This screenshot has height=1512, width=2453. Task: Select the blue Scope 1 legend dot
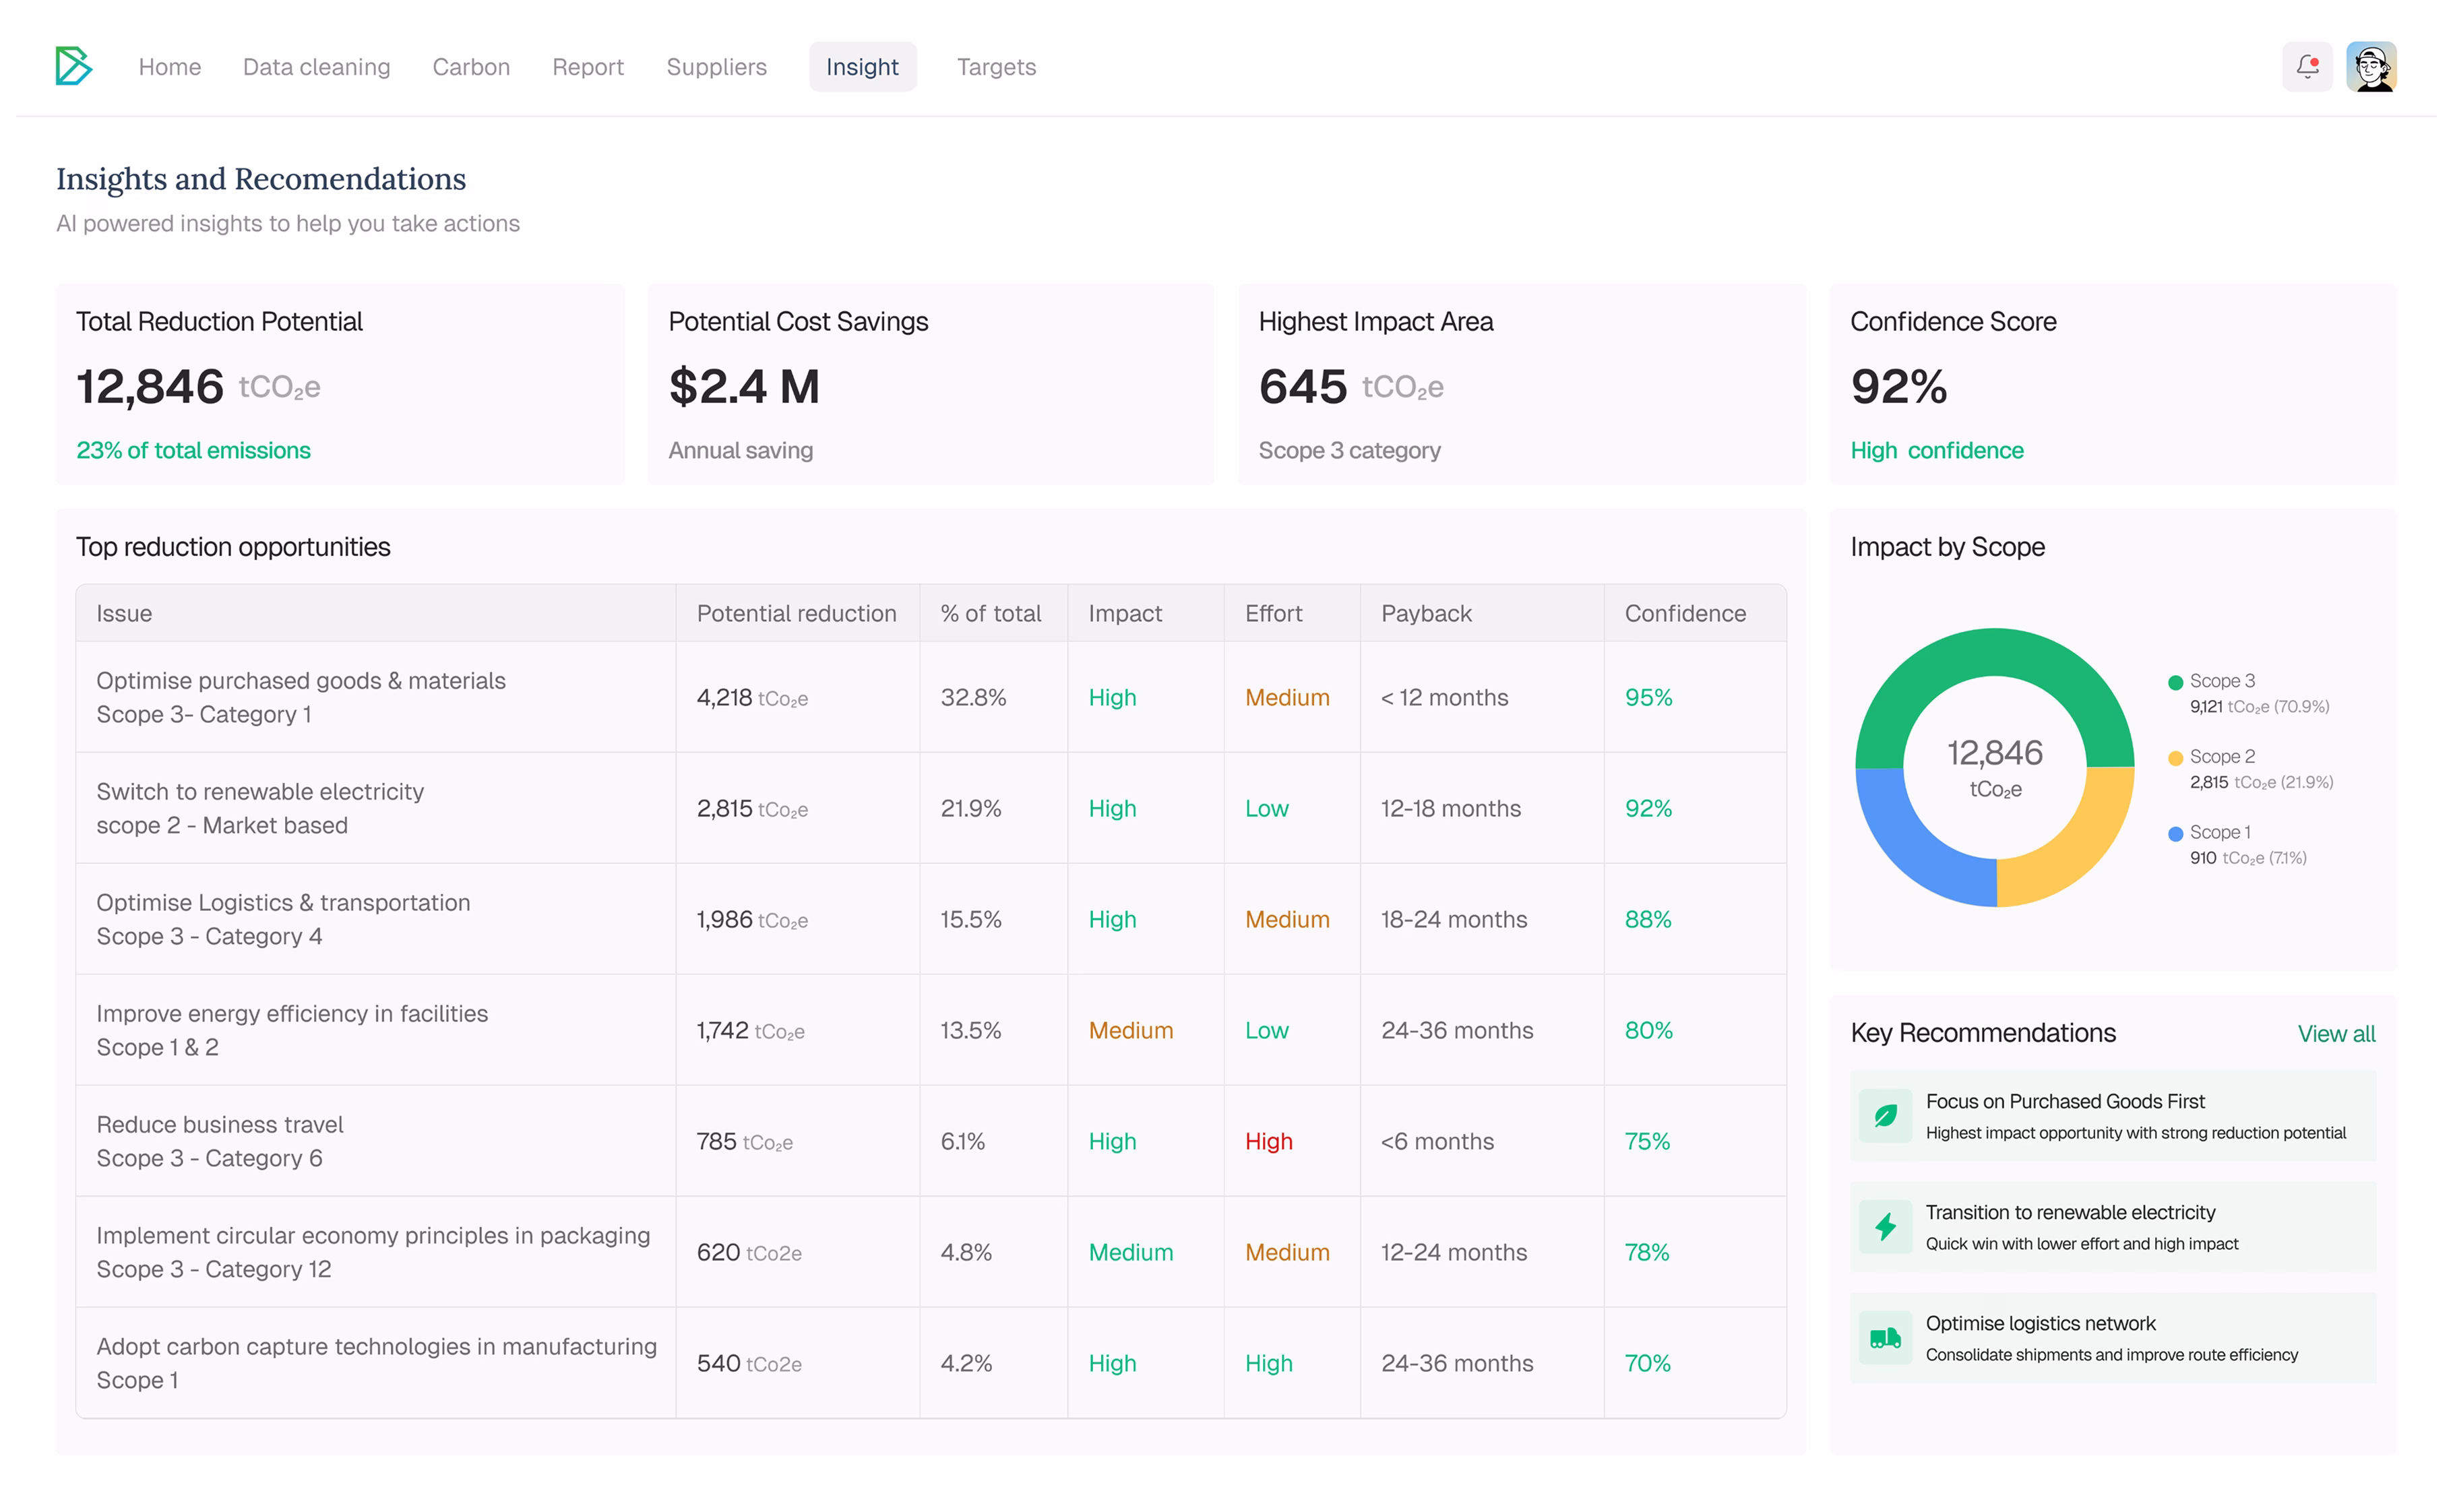(x=2174, y=833)
